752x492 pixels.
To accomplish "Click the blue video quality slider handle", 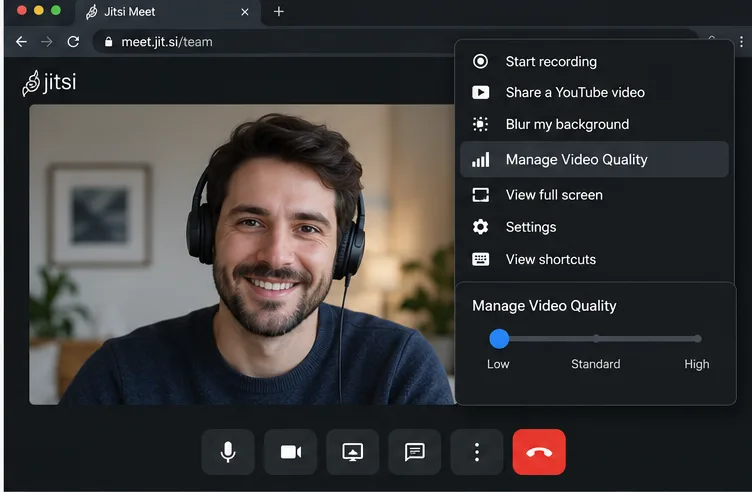I will coord(499,339).
